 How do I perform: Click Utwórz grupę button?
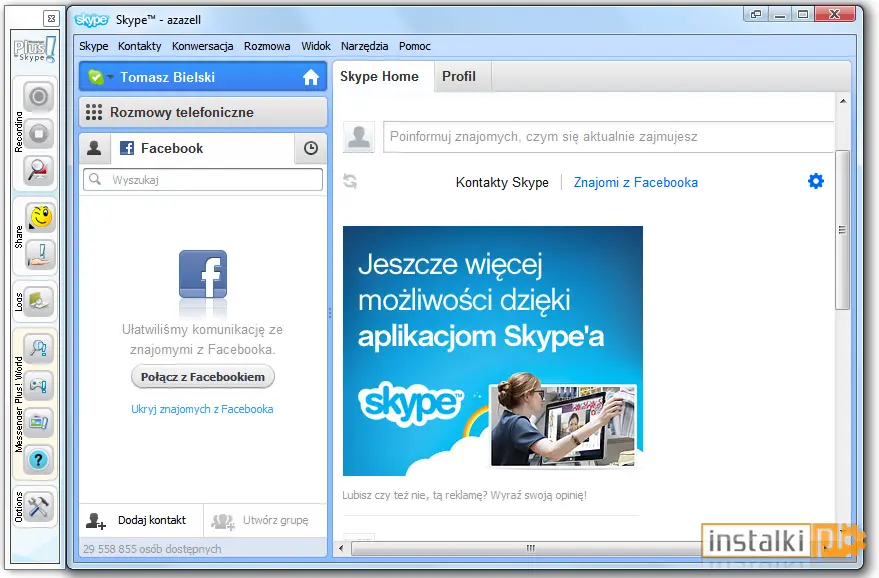pyautogui.click(x=265, y=520)
